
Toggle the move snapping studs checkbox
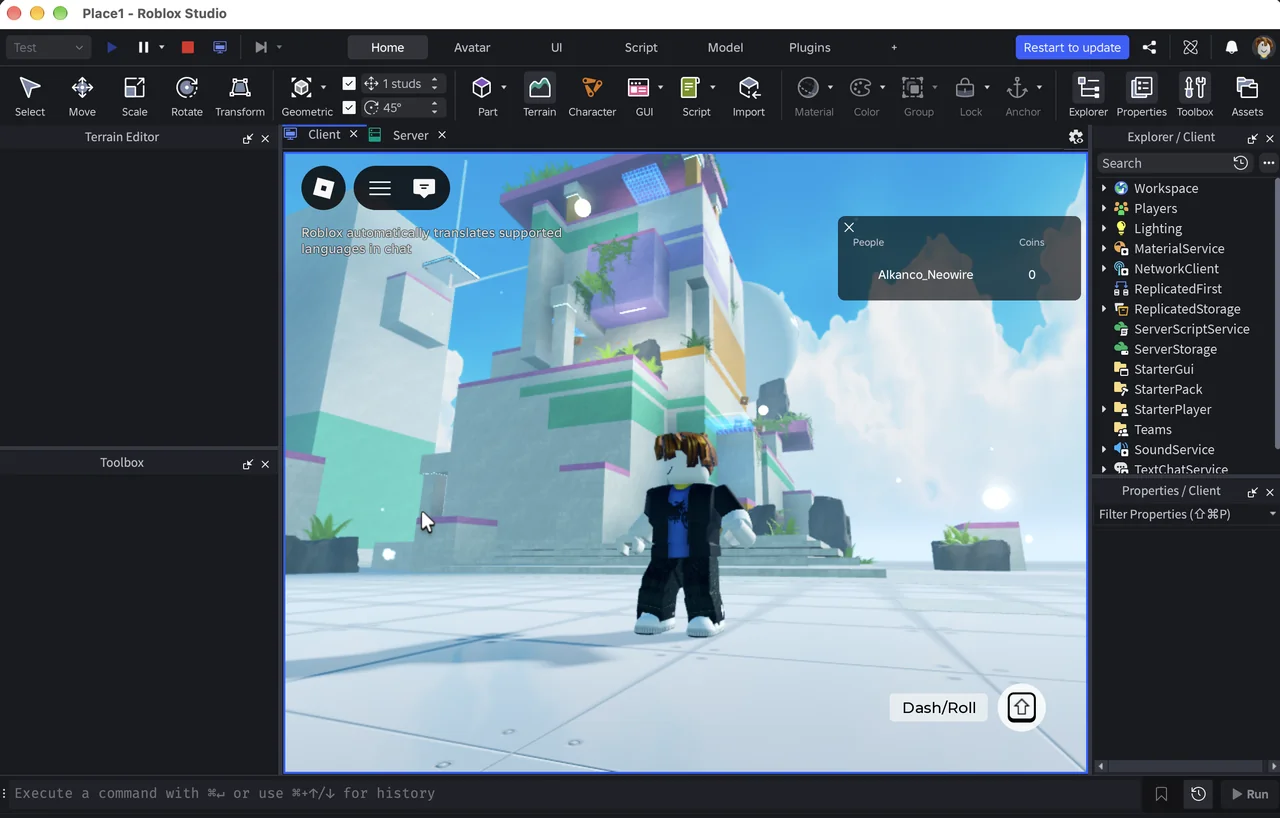(349, 83)
